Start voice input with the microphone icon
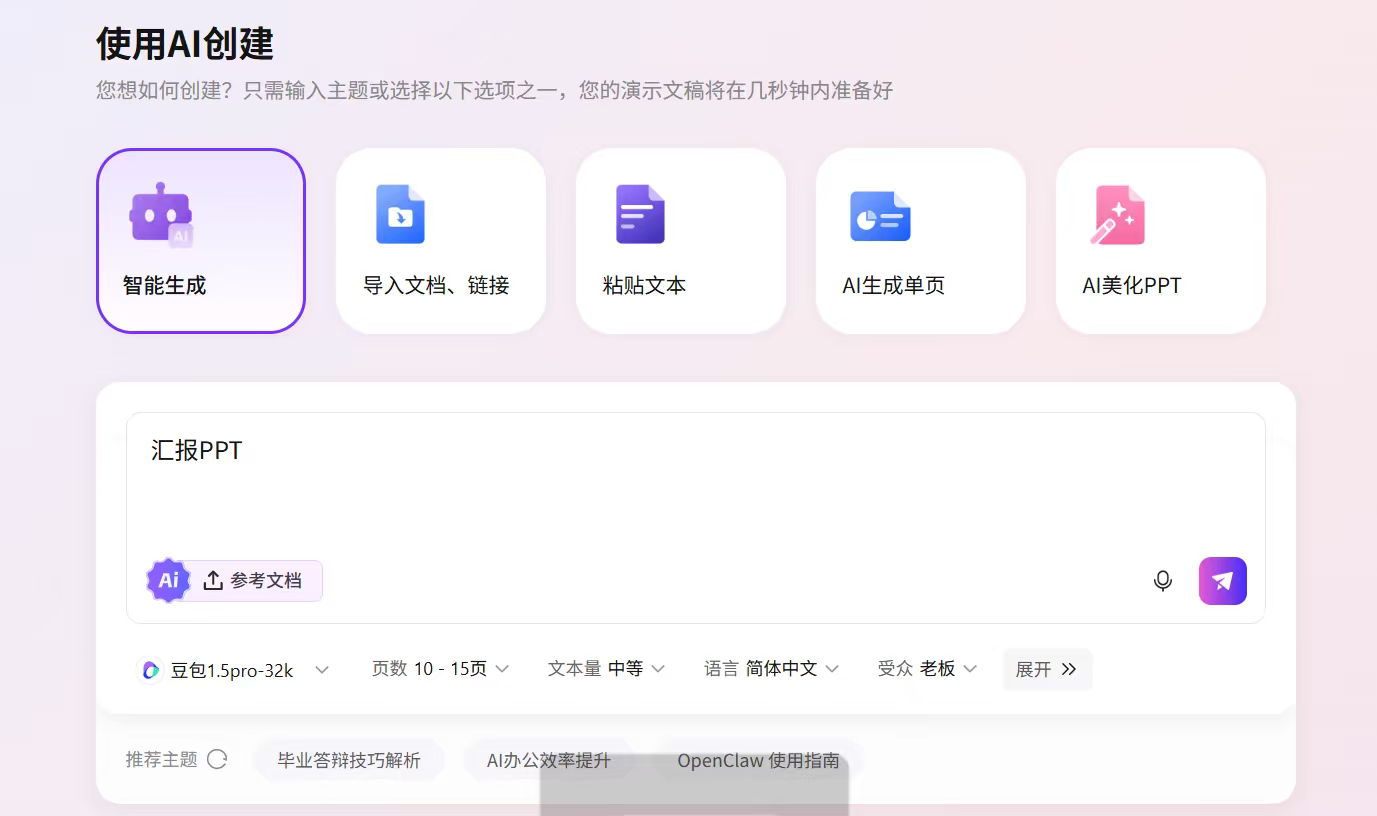This screenshot has height=816, width=1377. point(1162,581)
